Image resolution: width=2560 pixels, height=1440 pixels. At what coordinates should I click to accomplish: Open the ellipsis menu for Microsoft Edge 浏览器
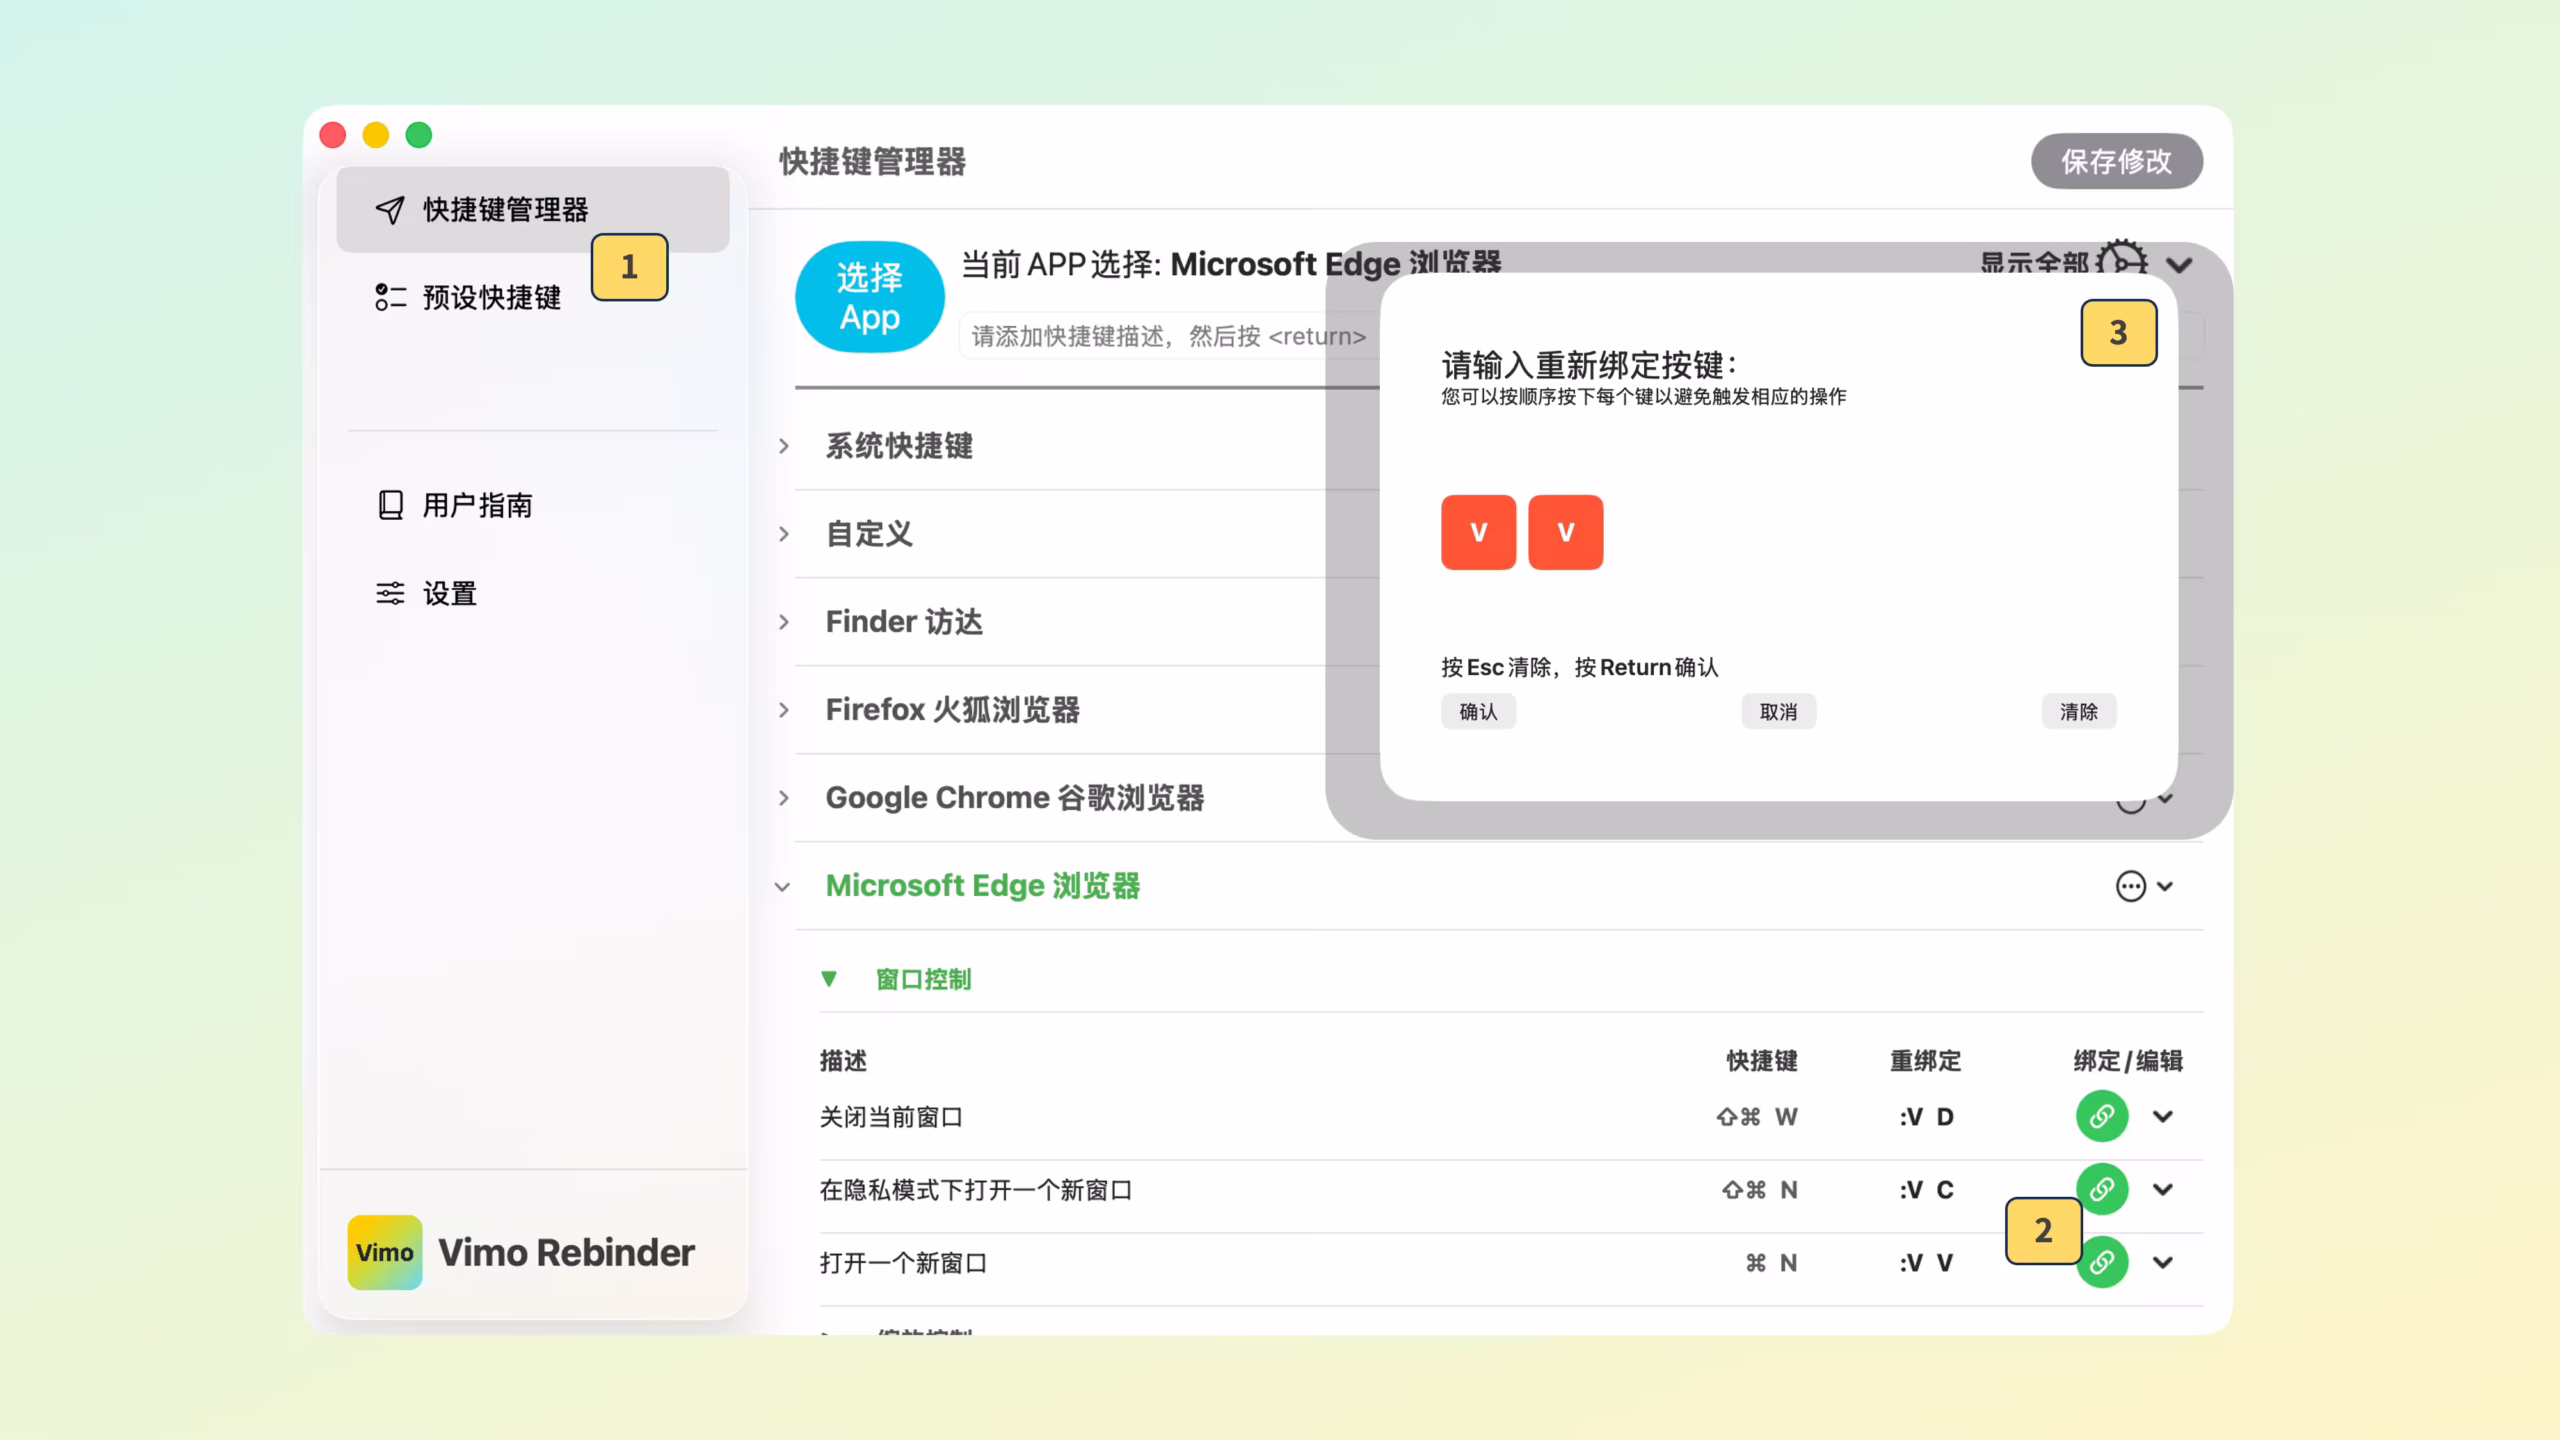(2132, 886)
